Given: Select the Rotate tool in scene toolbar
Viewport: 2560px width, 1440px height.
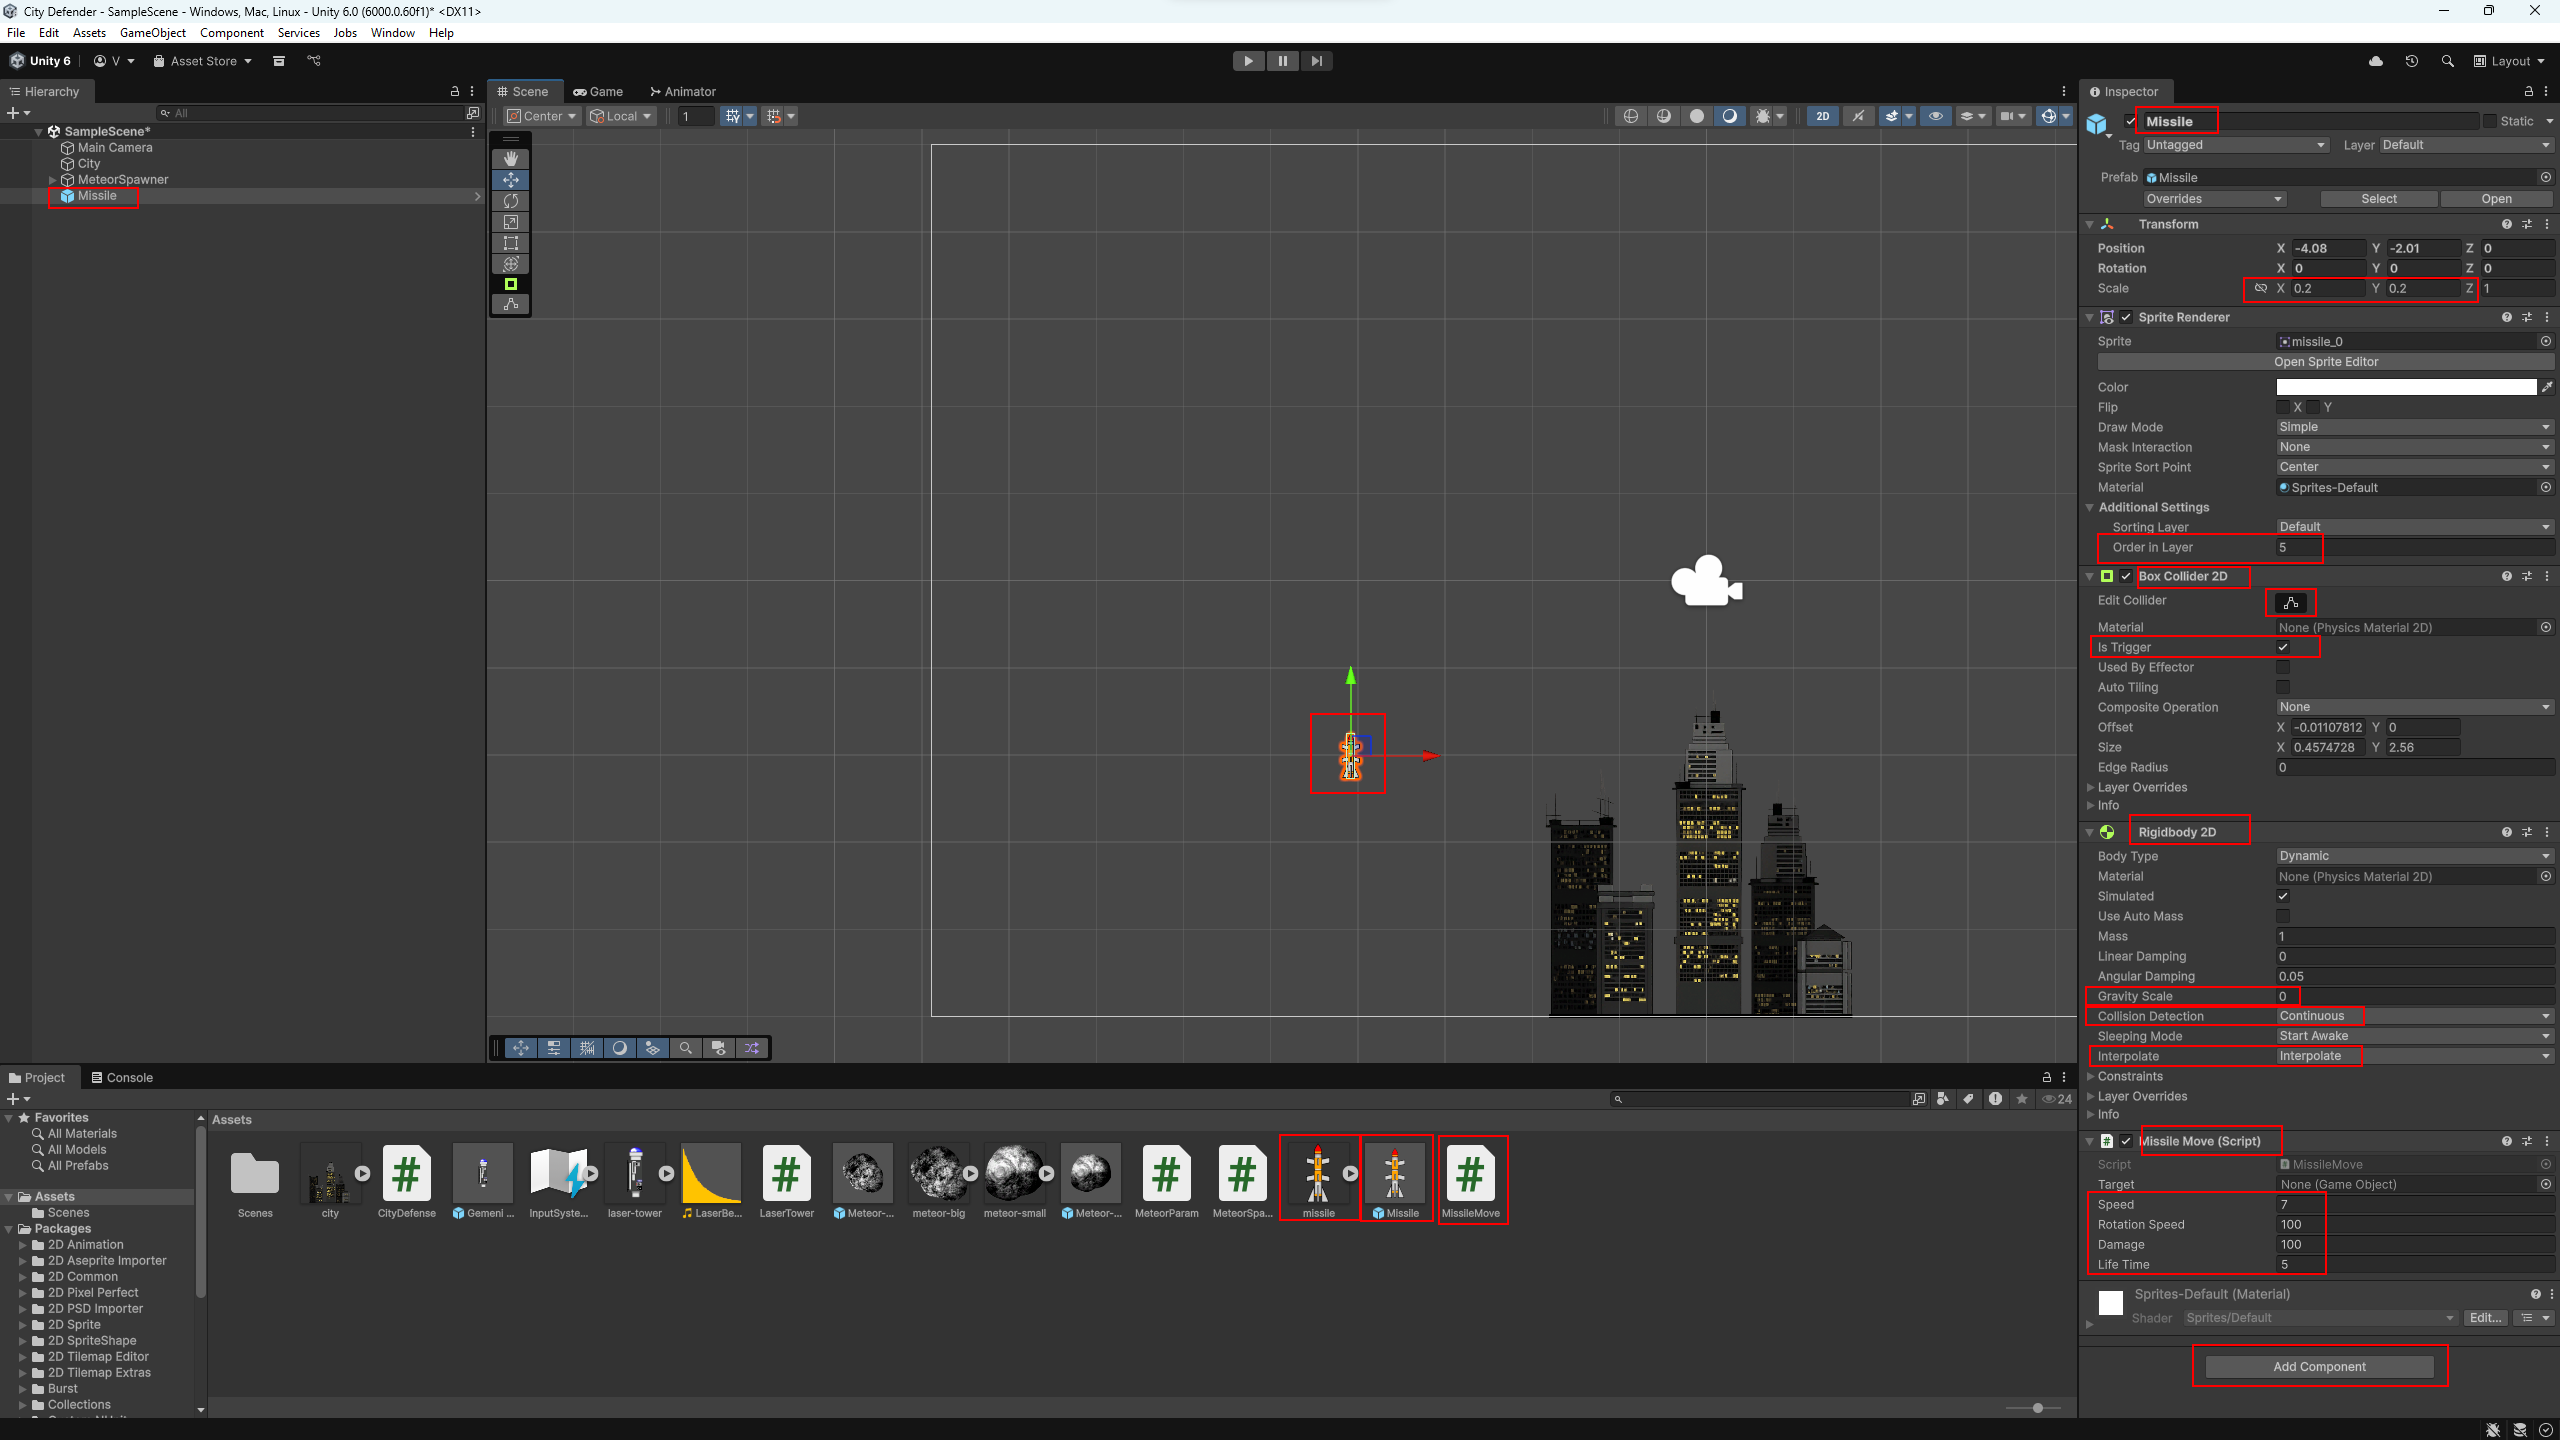Looking at the screenshot, I should click(511, 201).
